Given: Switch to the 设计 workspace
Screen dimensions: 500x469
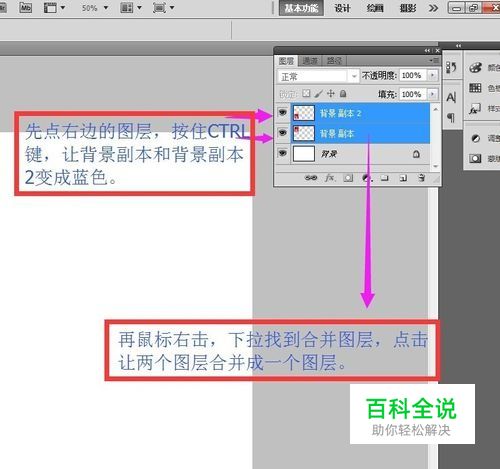Looking at the screenshot, I should (x=342, y=8).
